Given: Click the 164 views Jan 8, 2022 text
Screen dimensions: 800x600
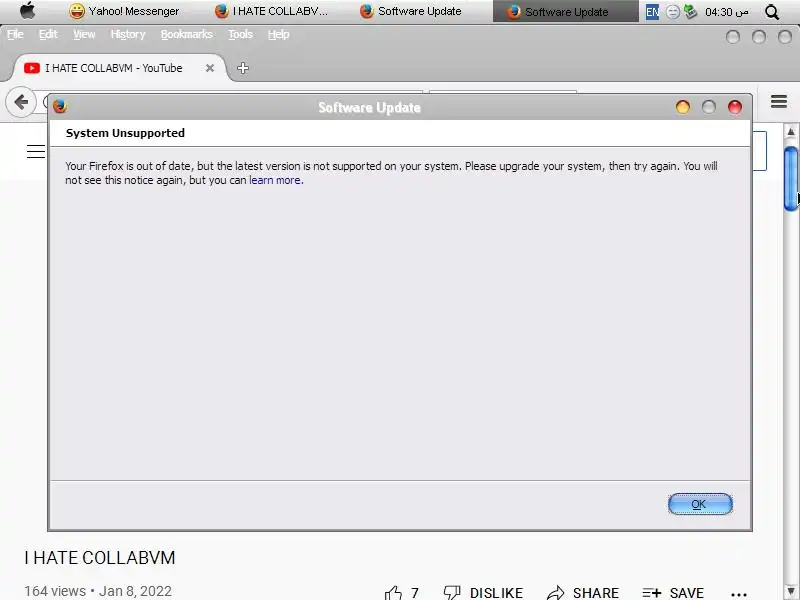Looking at the screenshot, I should pyautogui.click(x=97, y=591).
